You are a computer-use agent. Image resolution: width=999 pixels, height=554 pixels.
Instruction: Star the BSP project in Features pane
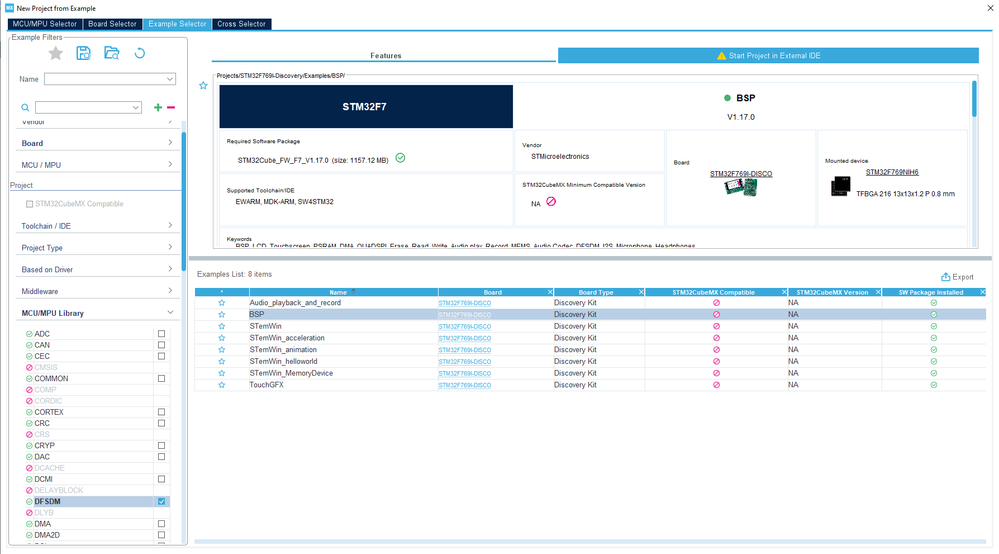pos(203,85)
